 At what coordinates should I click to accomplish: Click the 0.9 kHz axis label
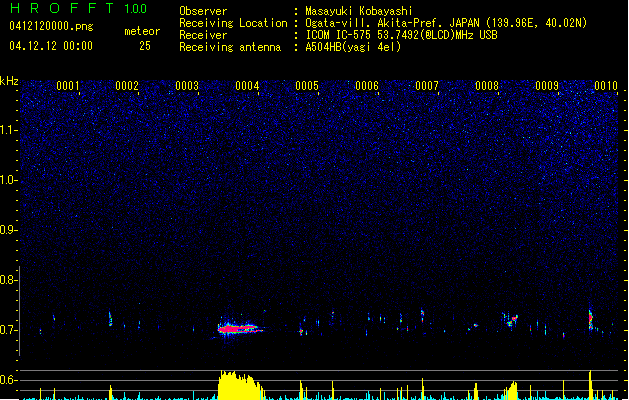[8, 230]
